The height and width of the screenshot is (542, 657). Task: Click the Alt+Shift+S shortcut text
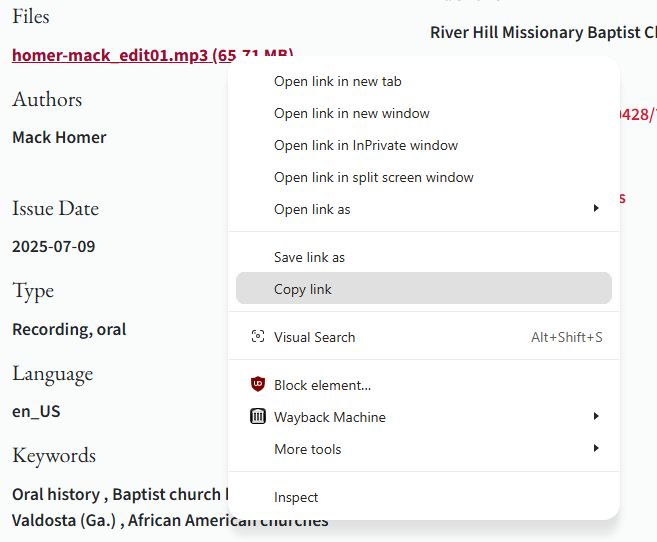pyautogui.click(x=566, y=337)
